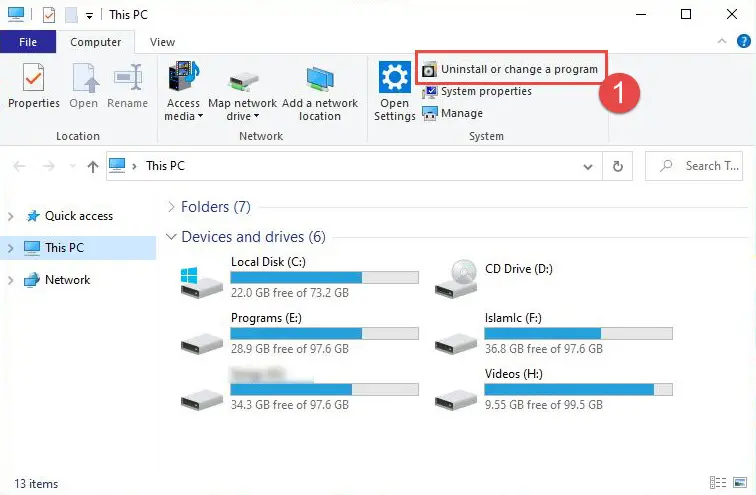Select the Islamic (F:) drive icon
This screenshot has height=495, width=756.
(456, 344)
